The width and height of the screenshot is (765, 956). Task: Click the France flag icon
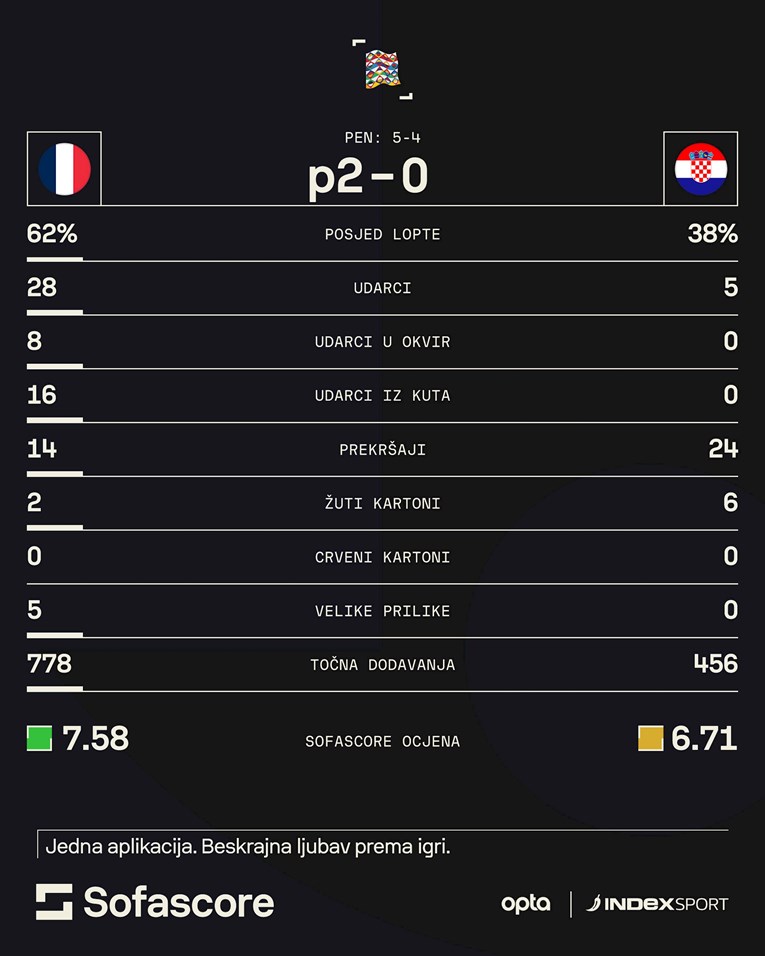point(65,169)
